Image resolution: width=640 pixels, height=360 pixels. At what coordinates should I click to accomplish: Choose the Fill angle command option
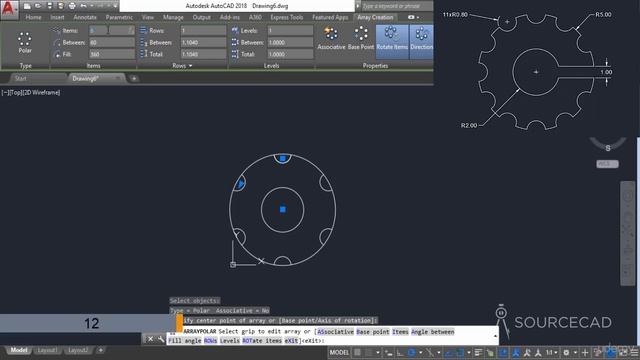point(184,340)
